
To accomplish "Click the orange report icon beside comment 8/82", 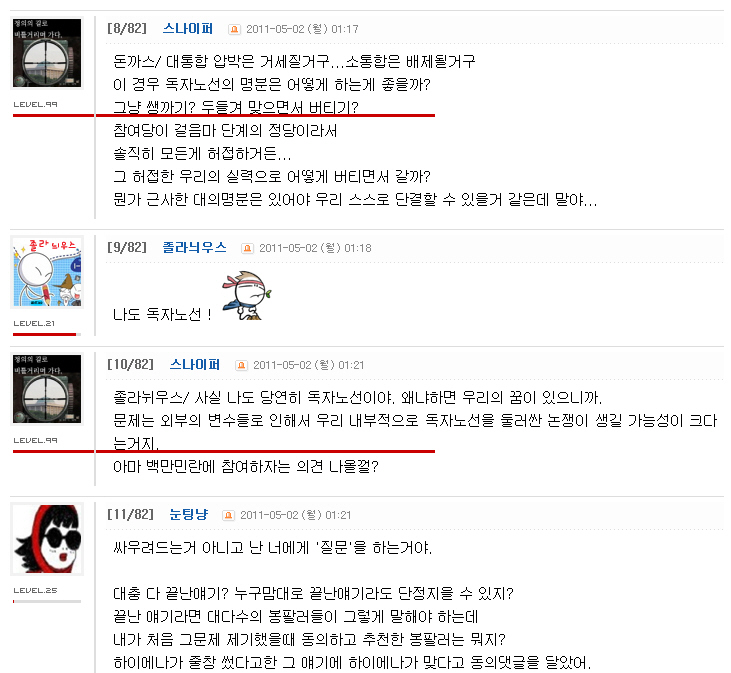I will click(x=234, y=29).
